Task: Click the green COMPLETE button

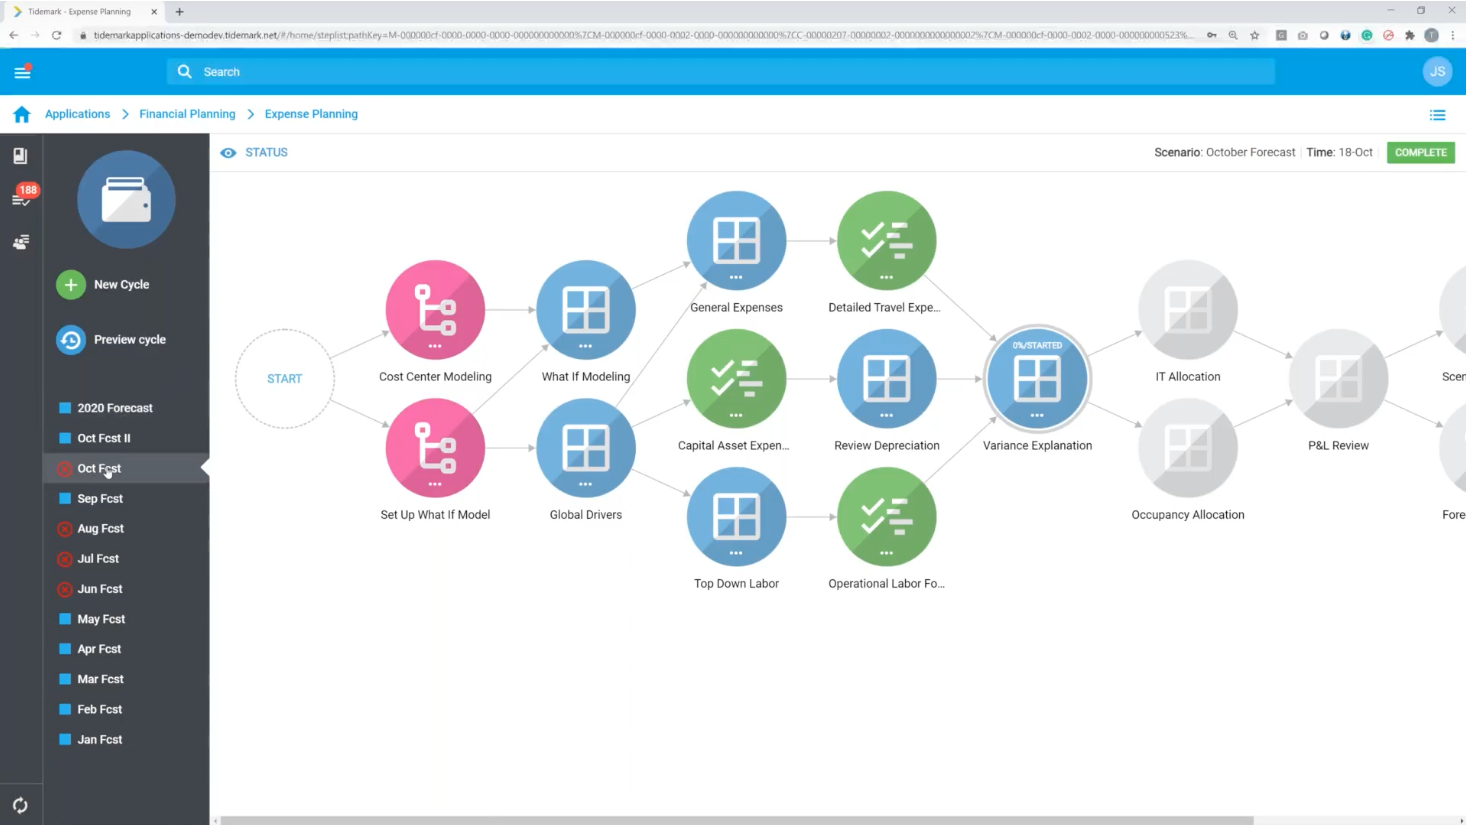Action: coord(1420,153)
